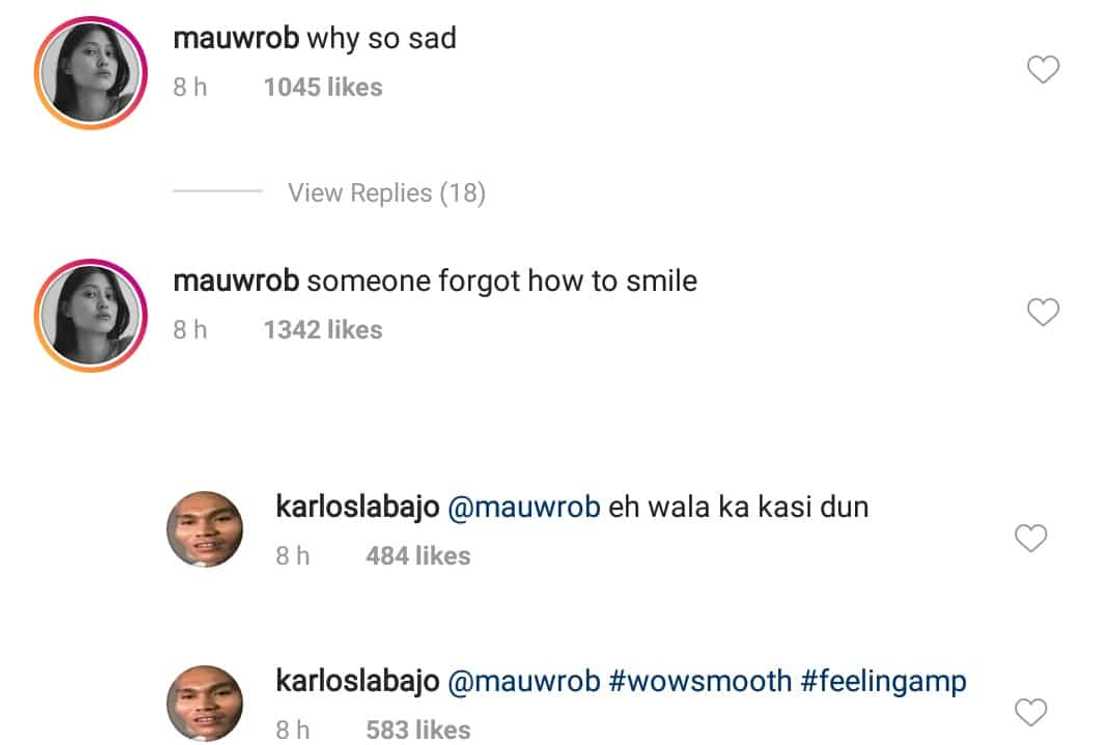
Task: Open mauwrob username on smile comment
Action: (x=236, y=281)
